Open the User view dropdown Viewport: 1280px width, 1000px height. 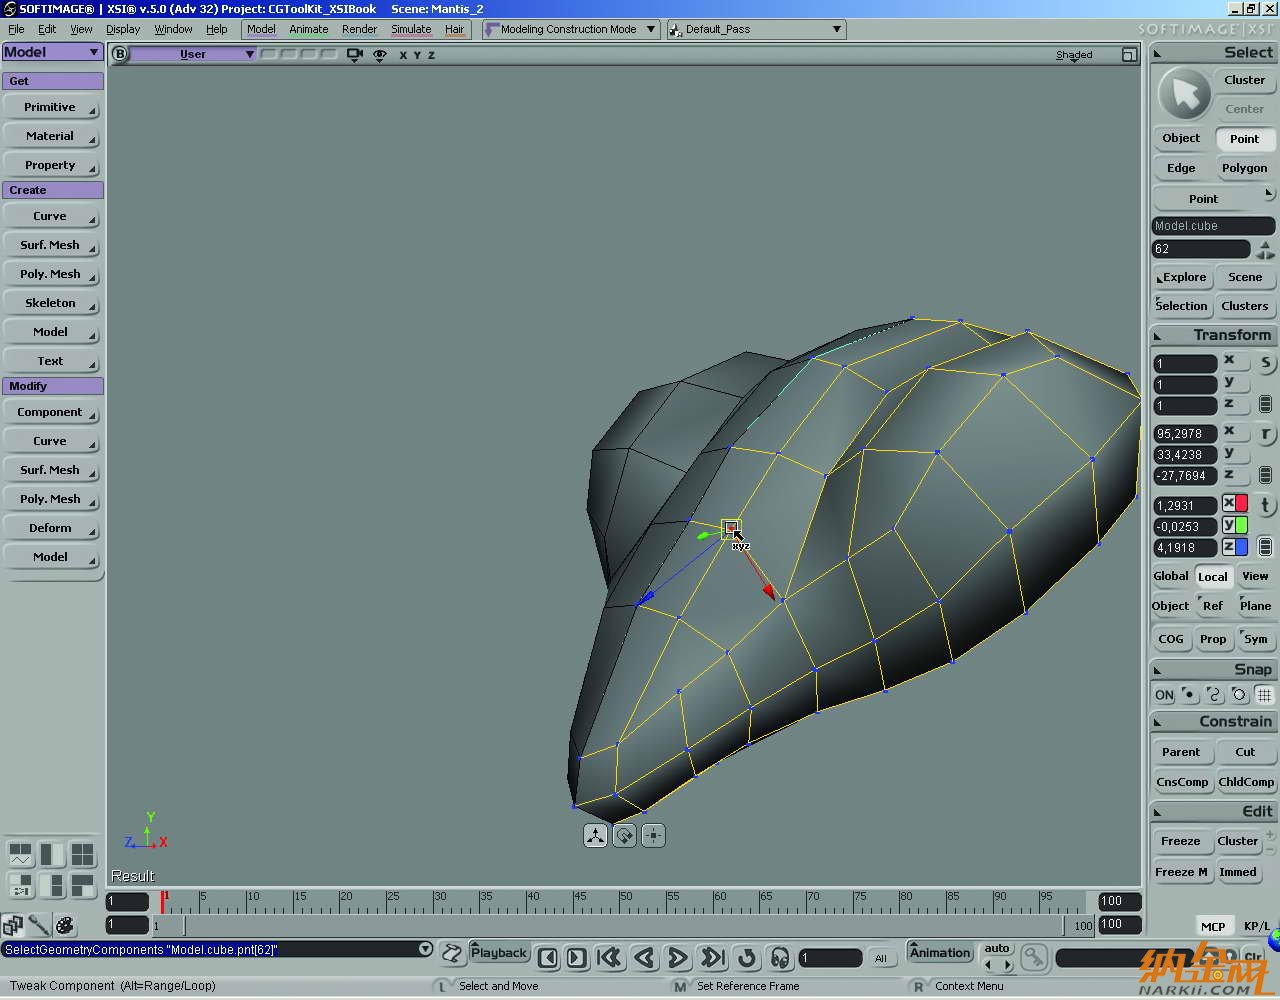194,54
